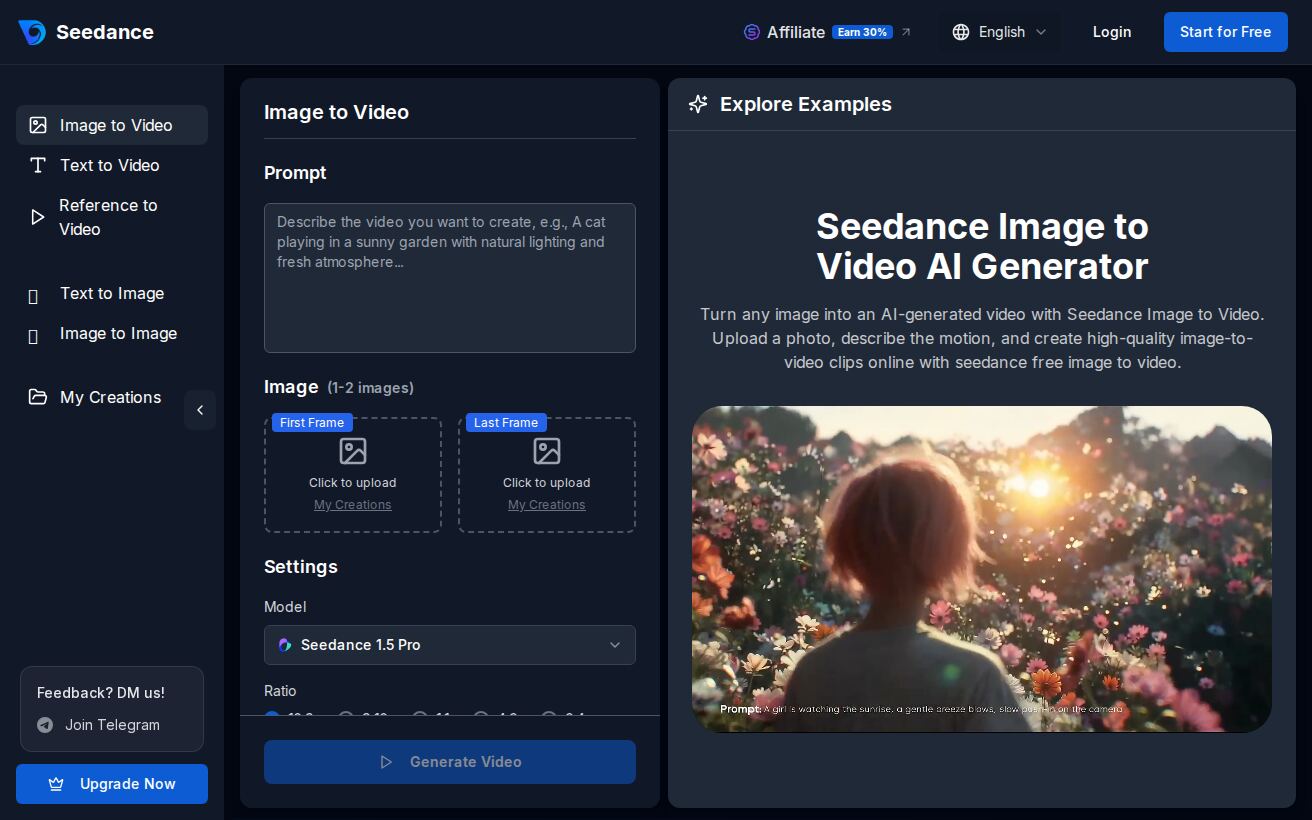
Task: Click the Seedance logo icon
Action: tap(32, 32)
